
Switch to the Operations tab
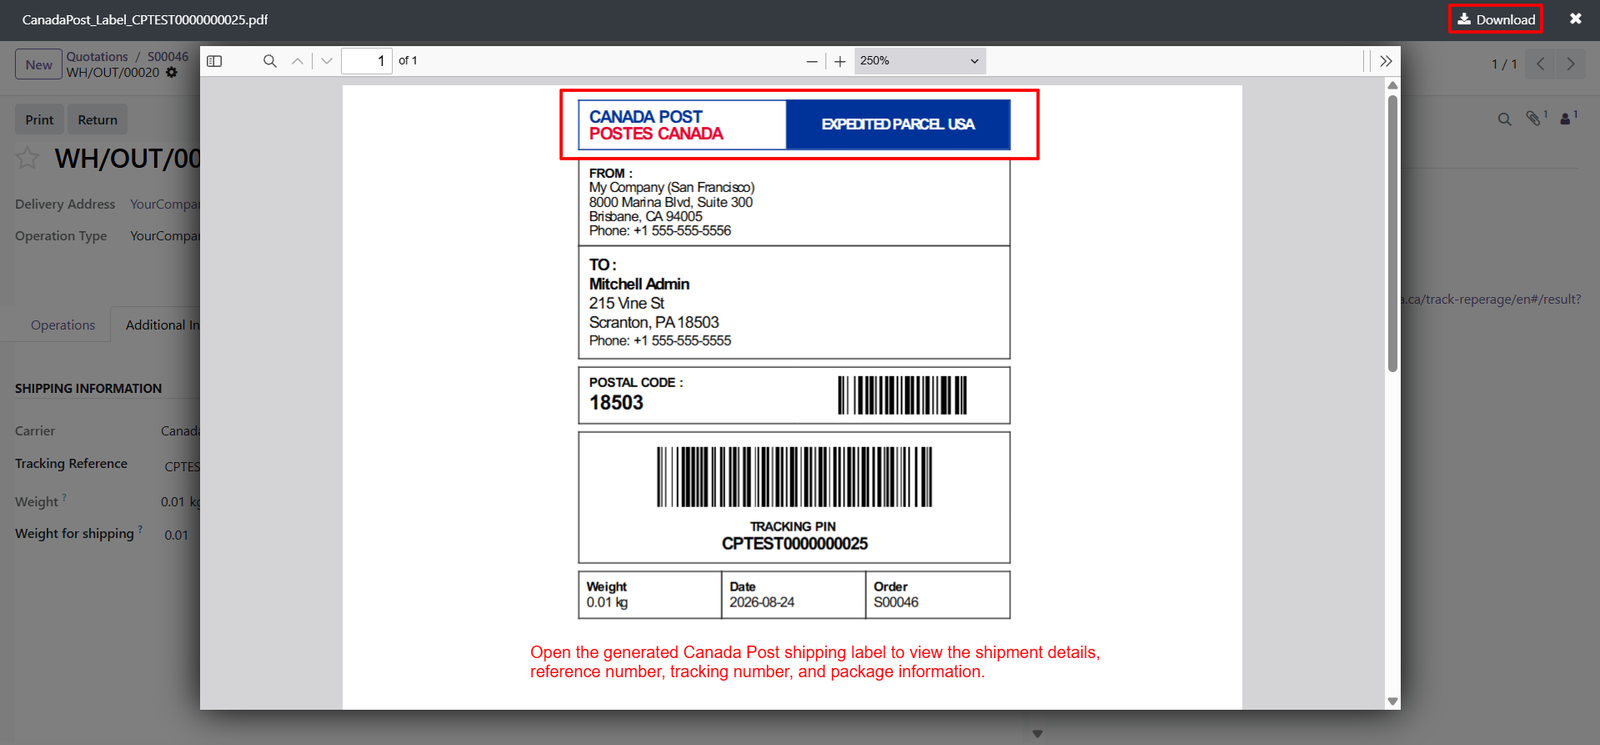tap(63, 325)
